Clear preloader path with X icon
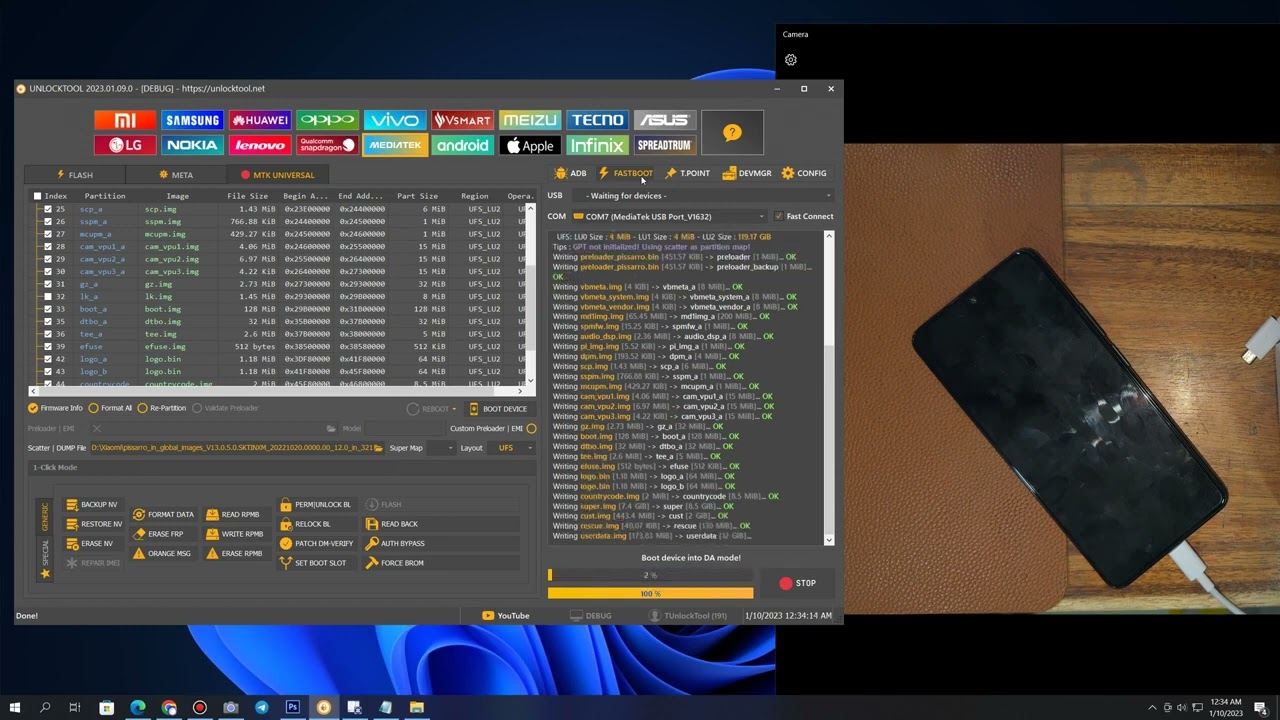 (97, 428)
